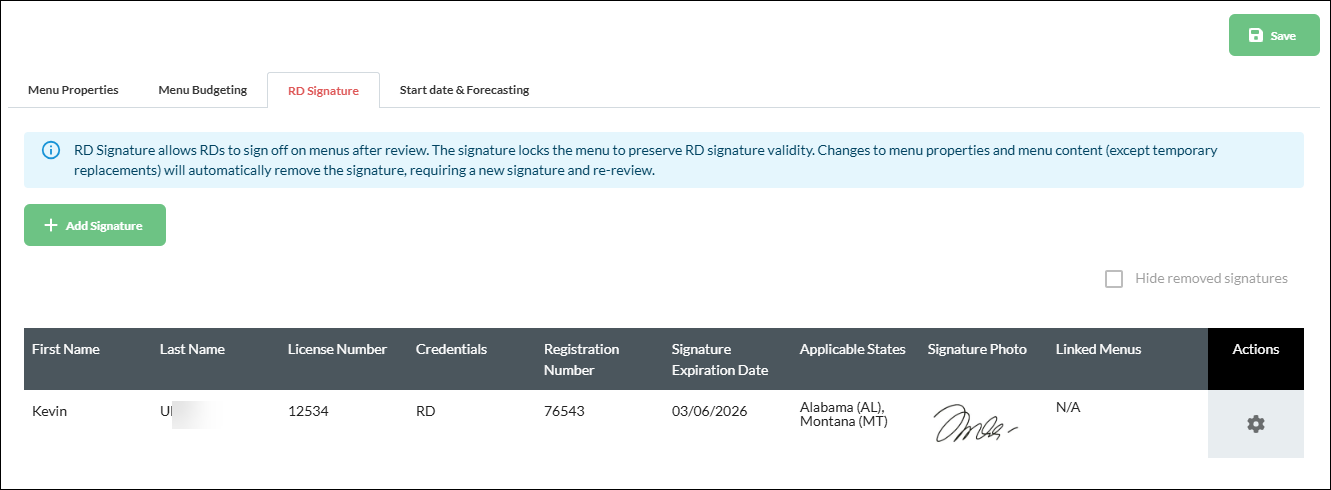Screen dimensions: 1331x490
Task: Click Signature Expiration Date header
Action: (x=720, y=359)
